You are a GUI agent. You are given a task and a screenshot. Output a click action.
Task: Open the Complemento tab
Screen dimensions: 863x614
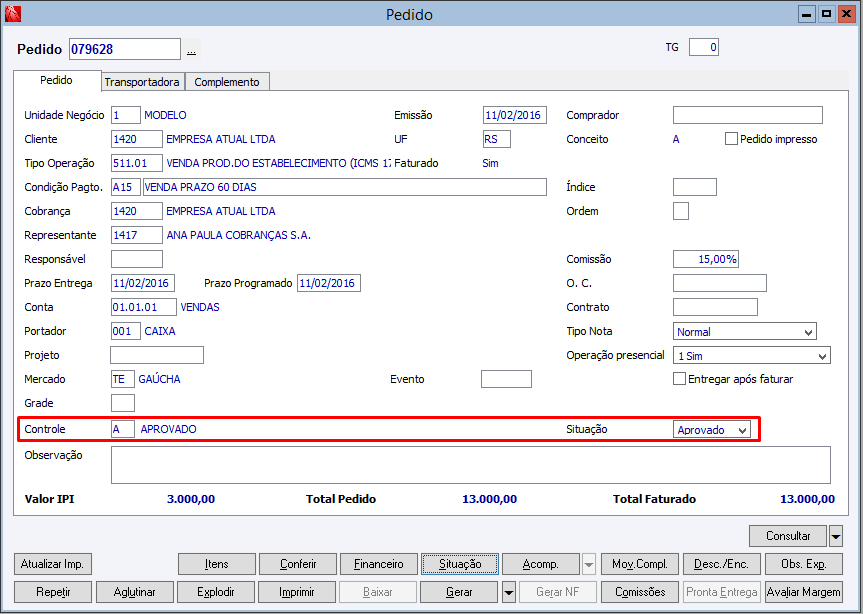pyautogui.click(x=227, y=82)
